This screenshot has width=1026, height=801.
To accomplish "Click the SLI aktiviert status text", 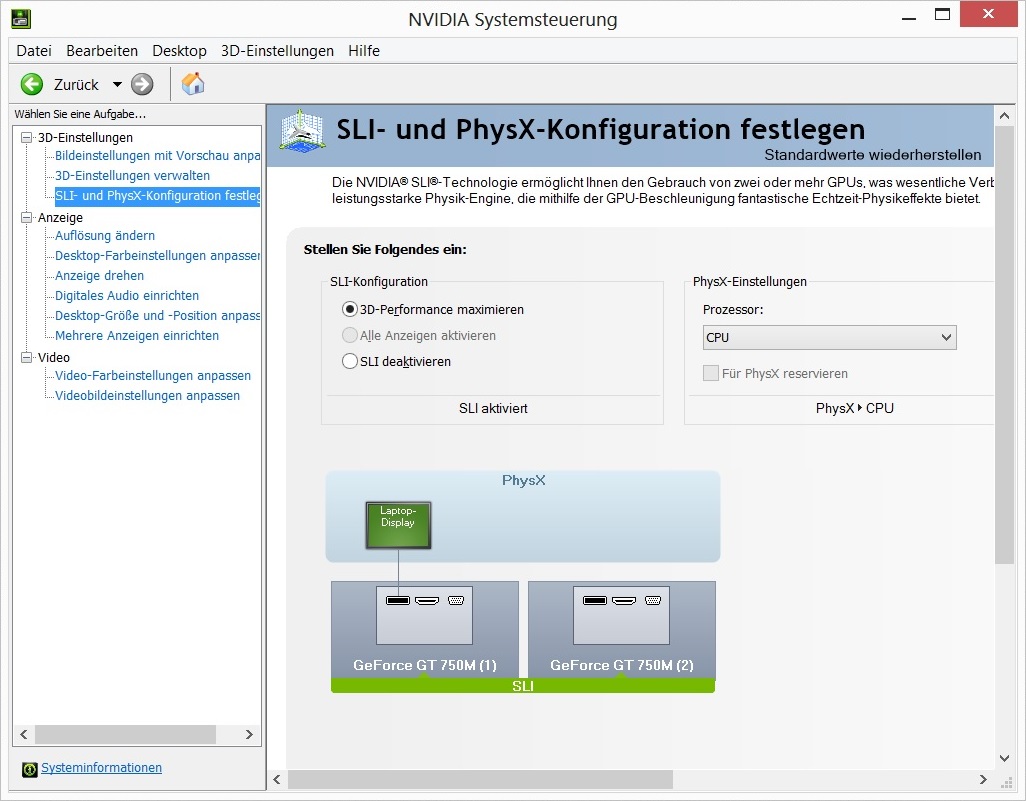I will click(x=493, y=408).
